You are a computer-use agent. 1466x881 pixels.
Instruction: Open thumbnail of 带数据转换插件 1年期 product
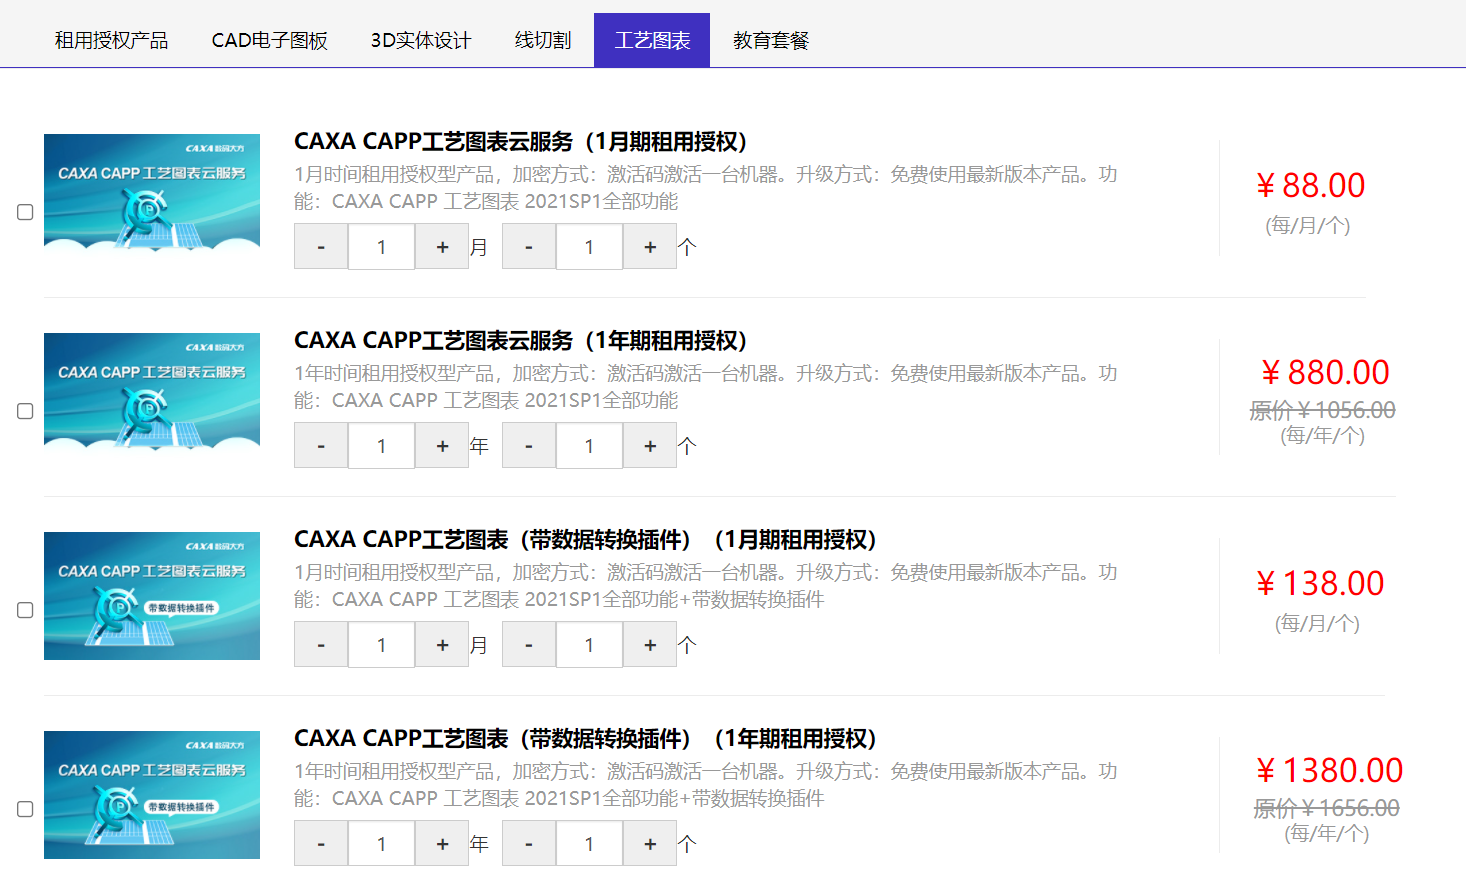click(152, 795)
